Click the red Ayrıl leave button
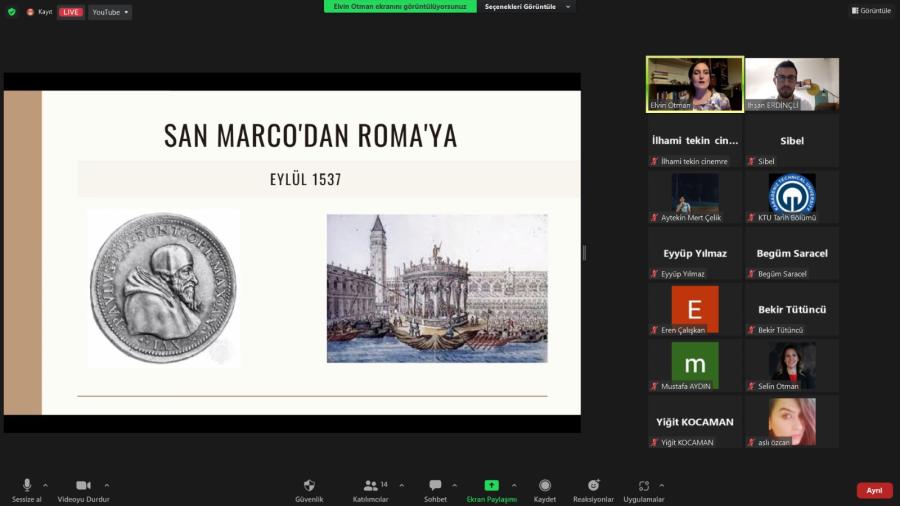Viewport: 900px width, 506px height. (x=874, y=491)
